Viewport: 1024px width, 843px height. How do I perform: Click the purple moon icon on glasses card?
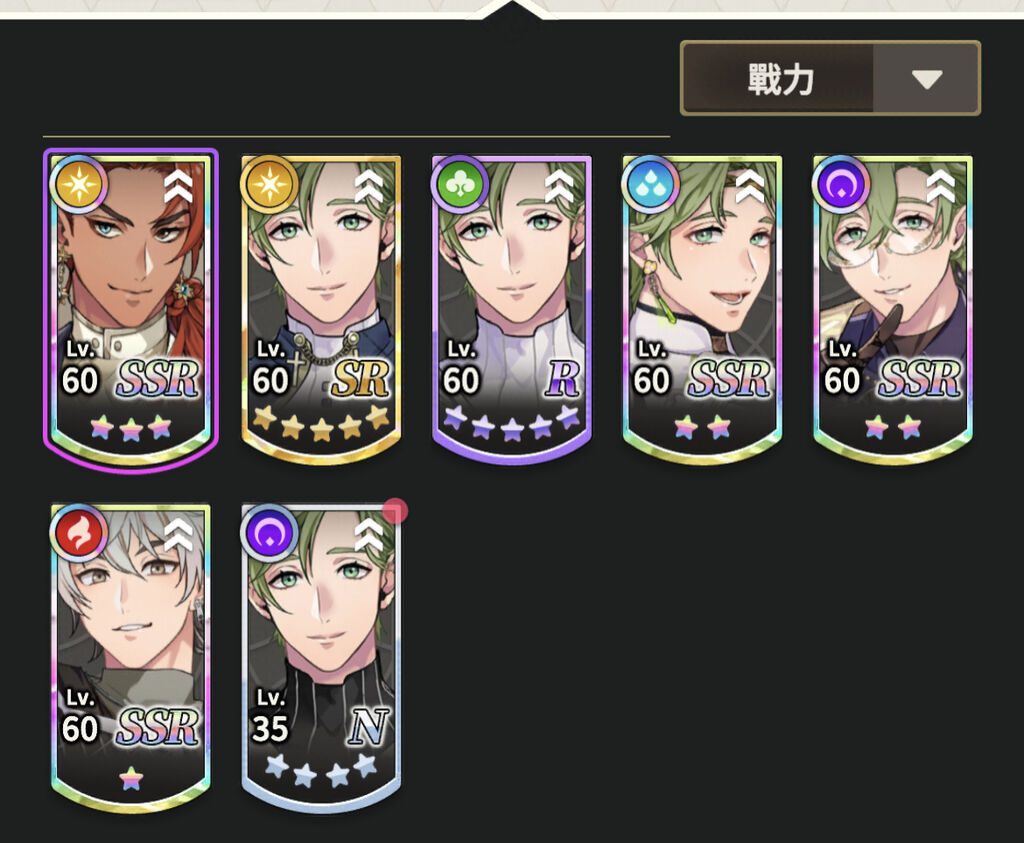click(x=841, y=185)
